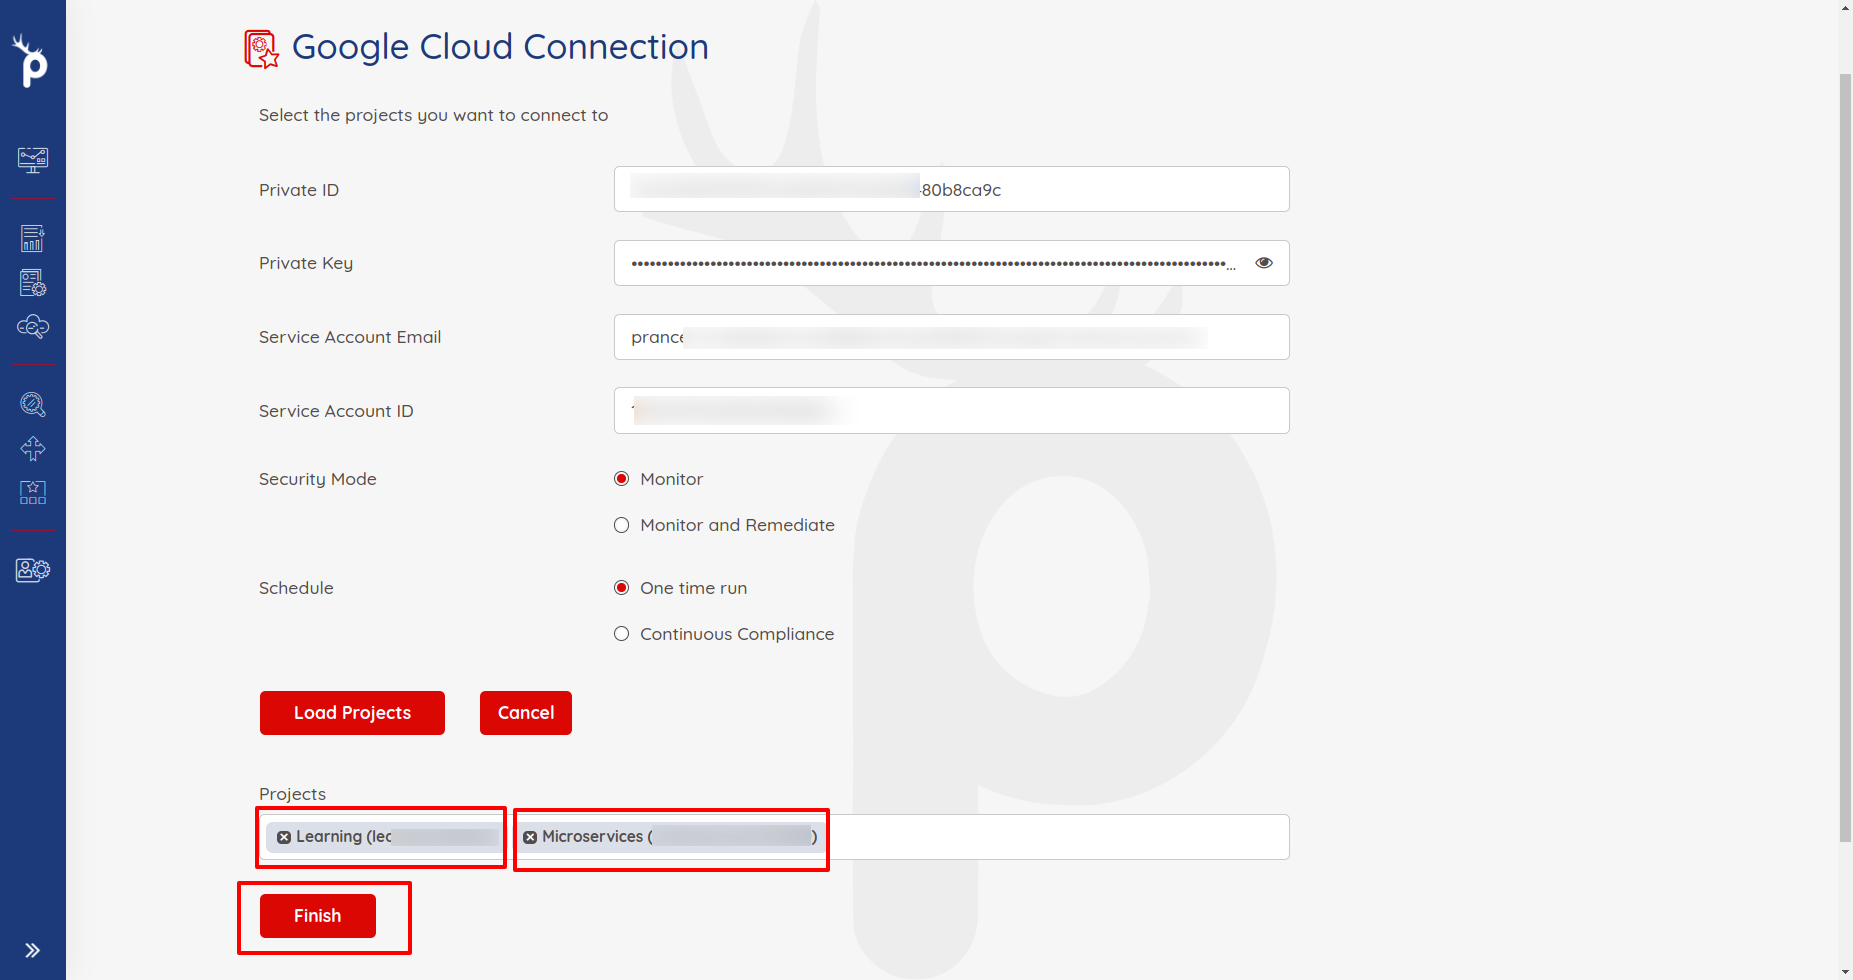Image resolution: width=1853 pixels, height=980 pixels.
Task: Focus the Service Account Email field
Action: coord(952,337)
